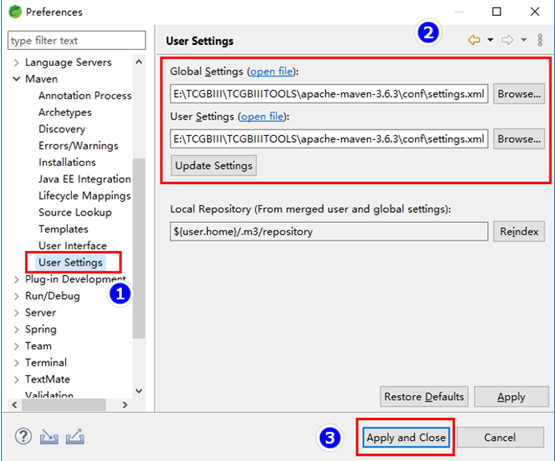
Task: Click Global Settings open file link
Action: pos(271,72)
